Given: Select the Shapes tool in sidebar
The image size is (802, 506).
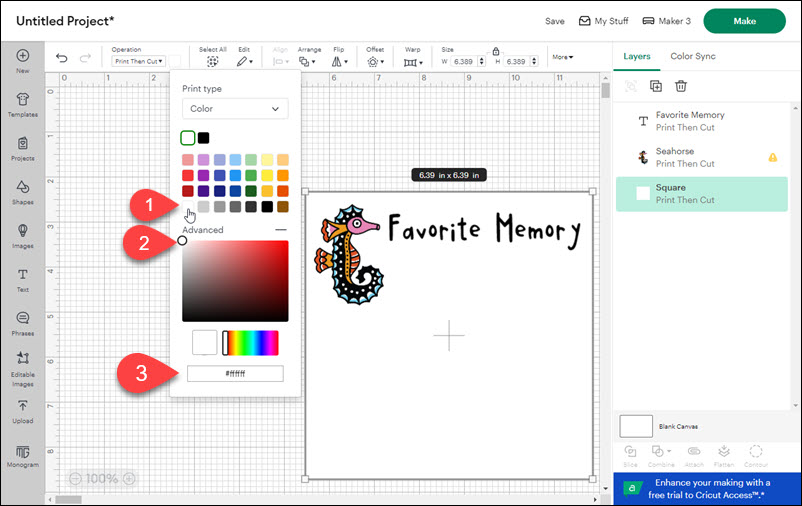Looking at the screenshot, I should click(22, 188).
